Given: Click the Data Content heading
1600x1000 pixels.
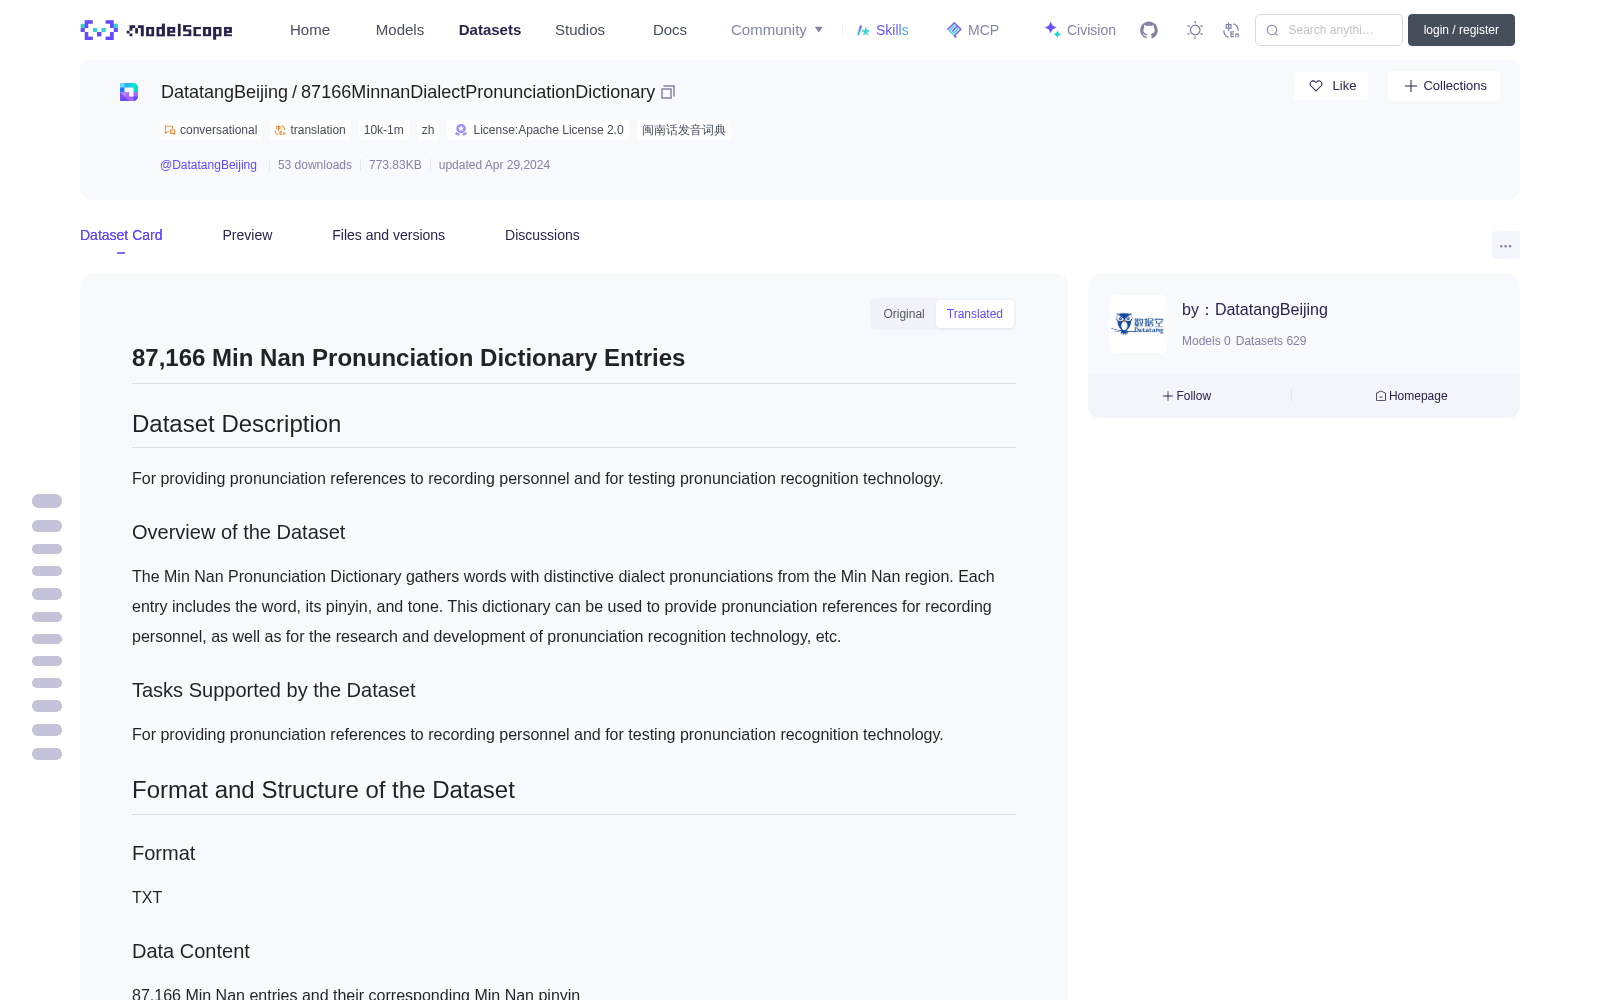Looking at the screenshot, I should click(191, 951).
